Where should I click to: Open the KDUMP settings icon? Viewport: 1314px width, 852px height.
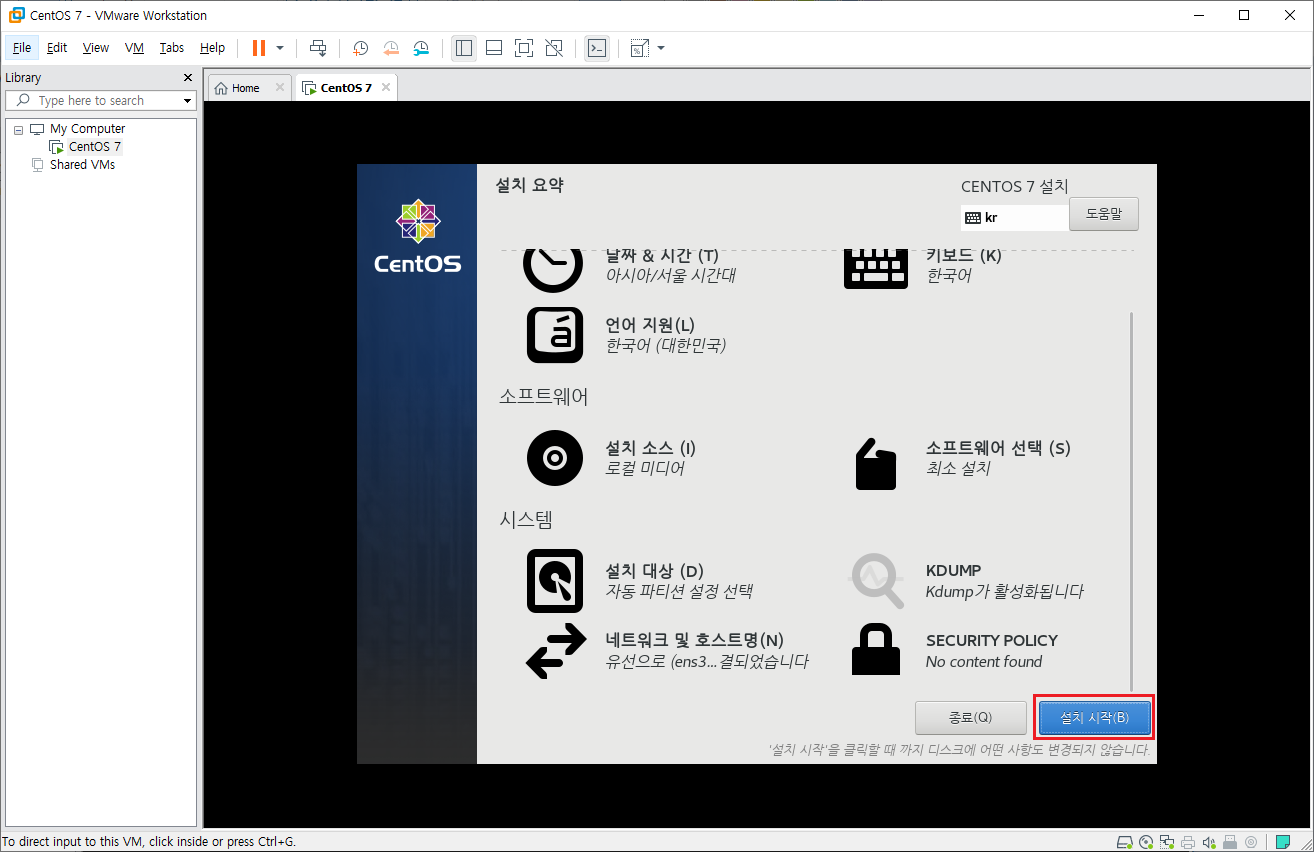click(876, 580)
